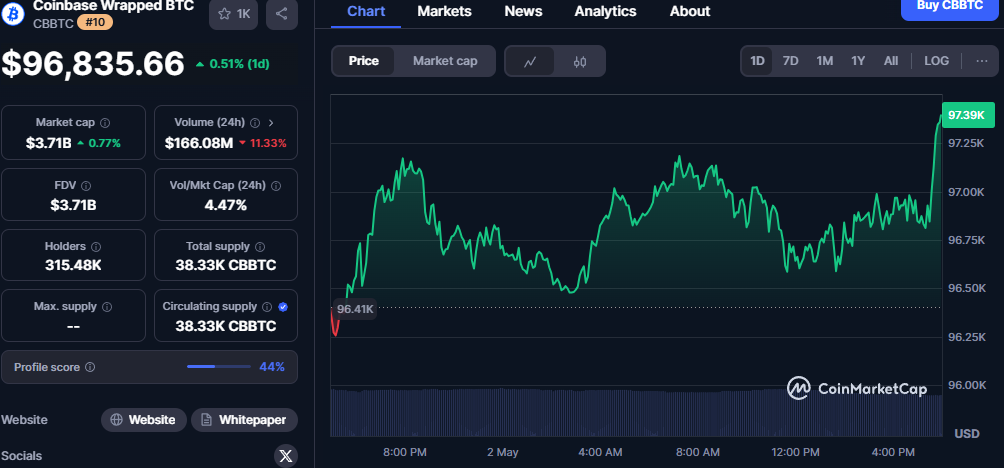Viewport: 1004px width, 468px height.
Task: Open Circulating supply info icon
Action: point(267,307)
